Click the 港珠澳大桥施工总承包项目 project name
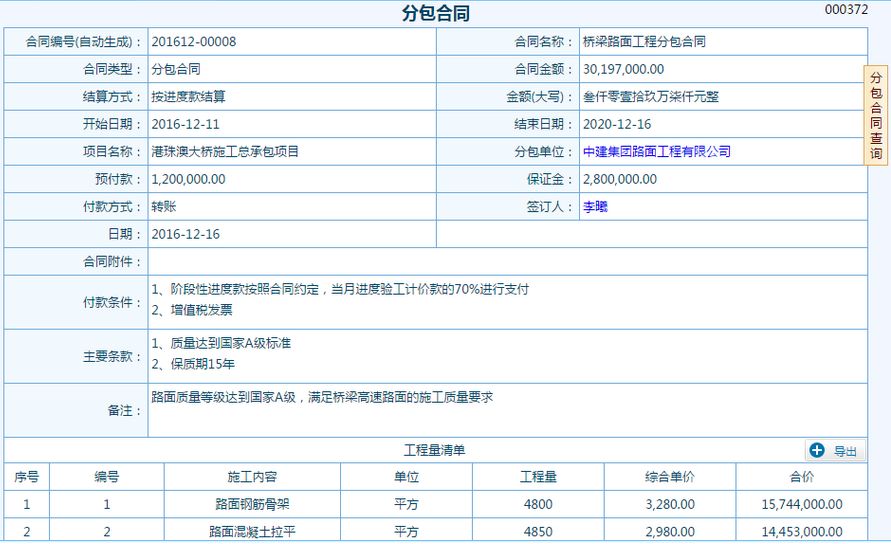 coord(225,152)
